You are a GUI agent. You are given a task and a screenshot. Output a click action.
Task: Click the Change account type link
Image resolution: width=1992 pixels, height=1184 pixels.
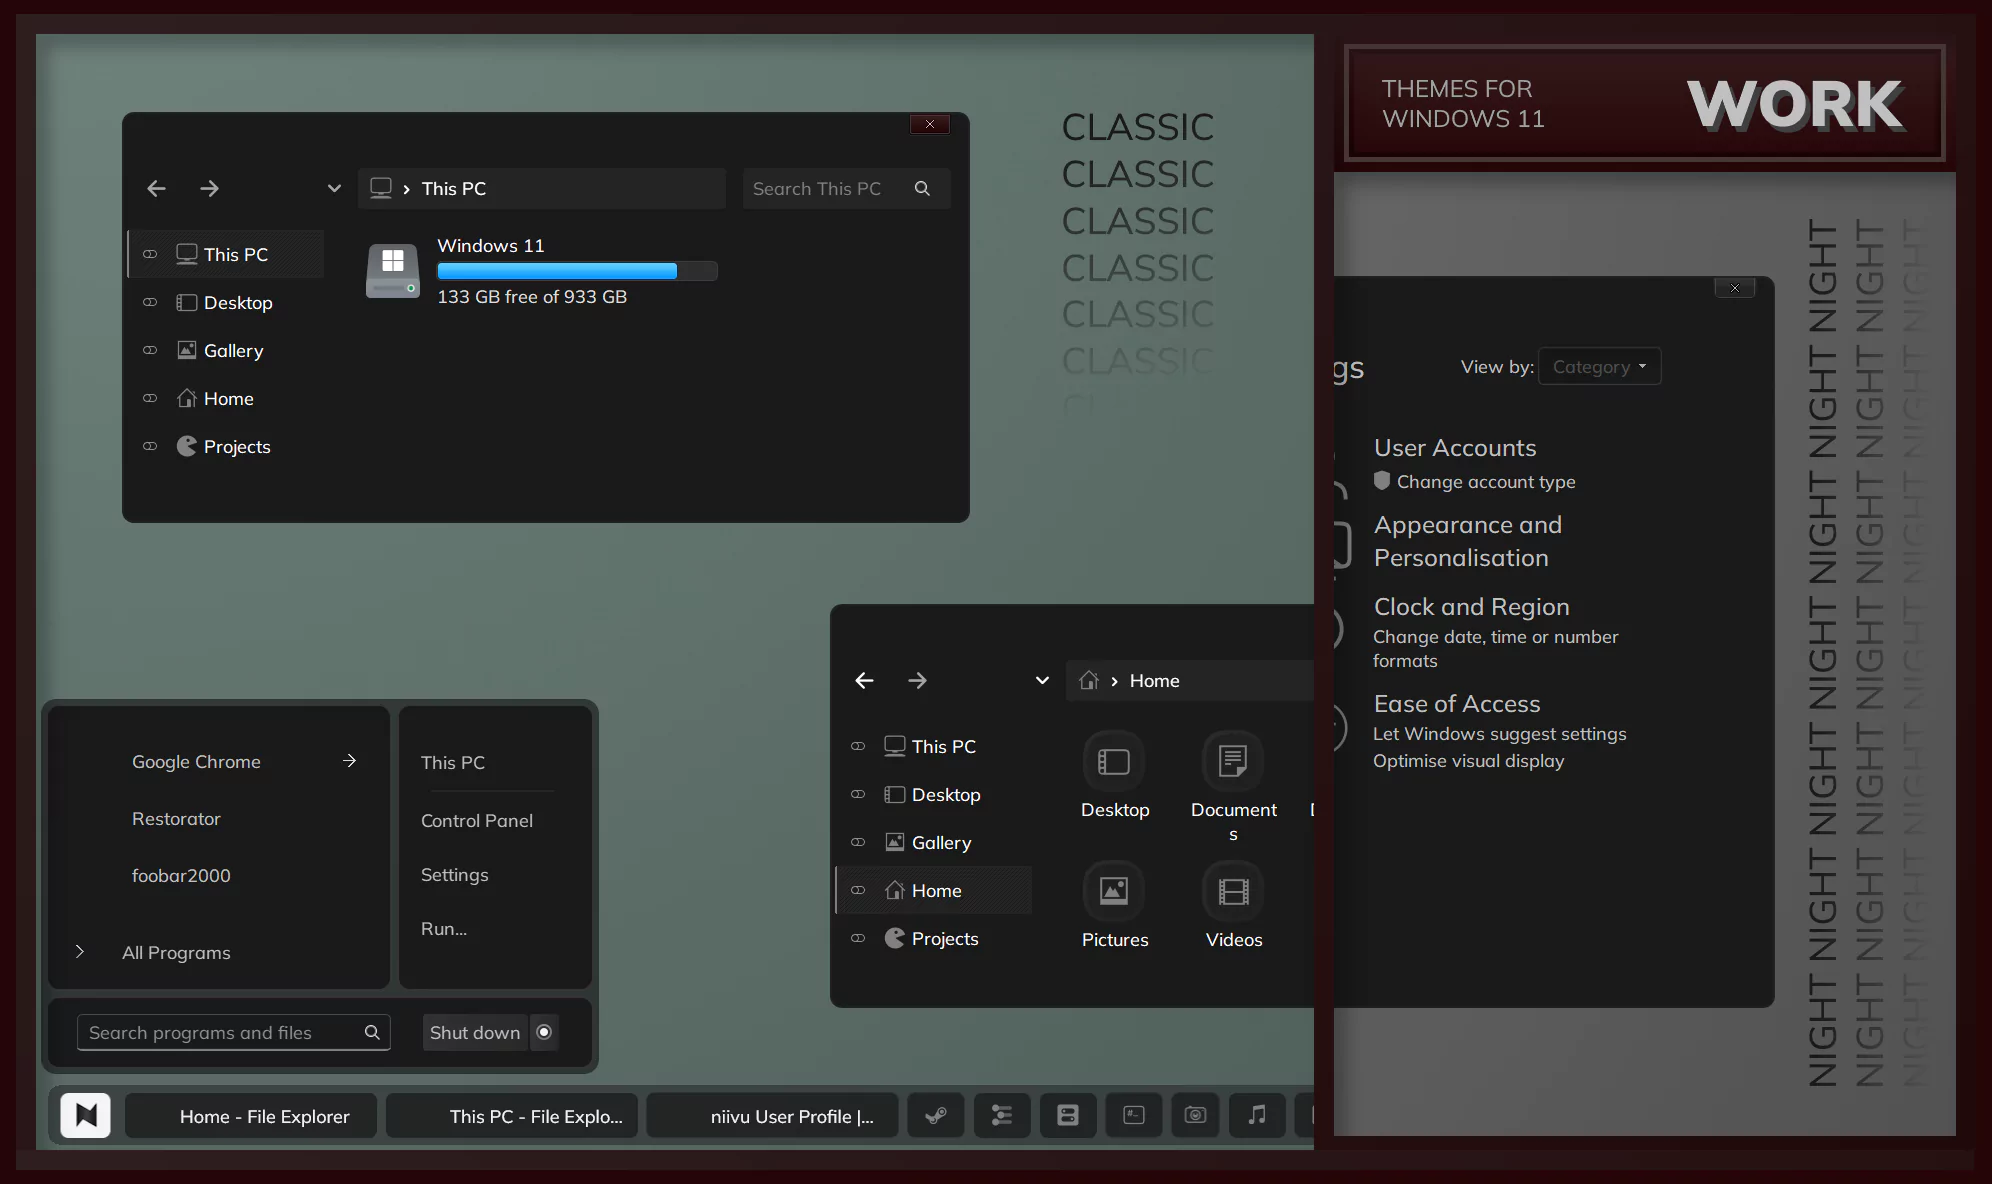pyautogui.click(x=1486, y=481)
